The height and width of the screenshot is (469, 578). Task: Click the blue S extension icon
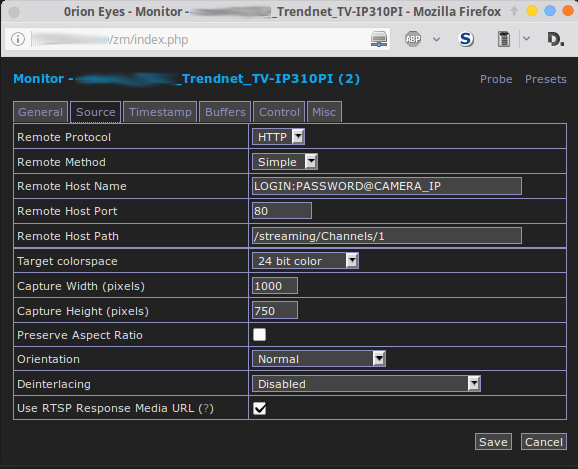coord(466,39)
